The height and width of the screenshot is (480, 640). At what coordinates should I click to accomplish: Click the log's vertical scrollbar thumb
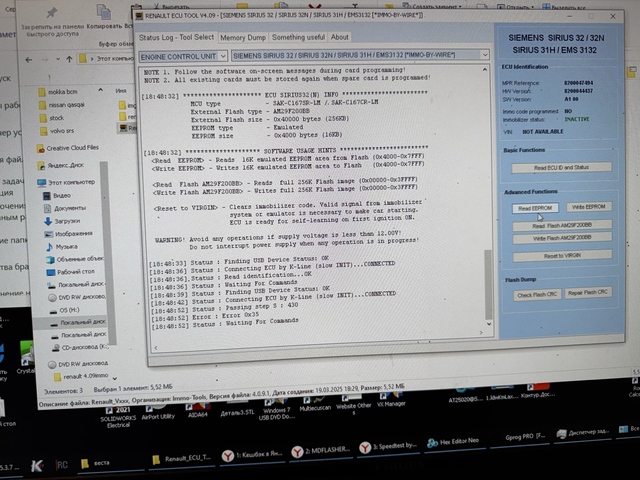tap(488, 284)
